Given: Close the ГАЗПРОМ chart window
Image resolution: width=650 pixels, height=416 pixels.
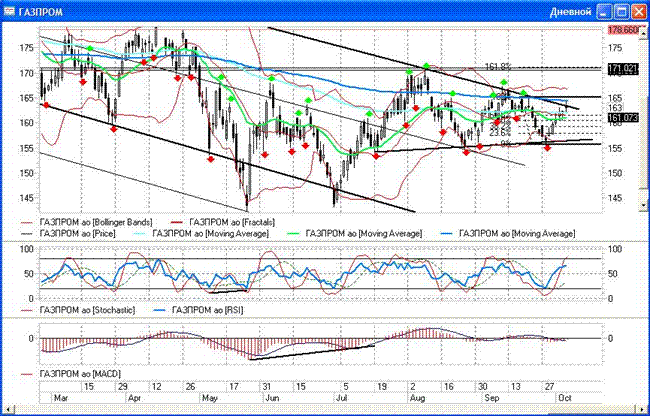Looking at the screenshot, I should tap(639, 12).
